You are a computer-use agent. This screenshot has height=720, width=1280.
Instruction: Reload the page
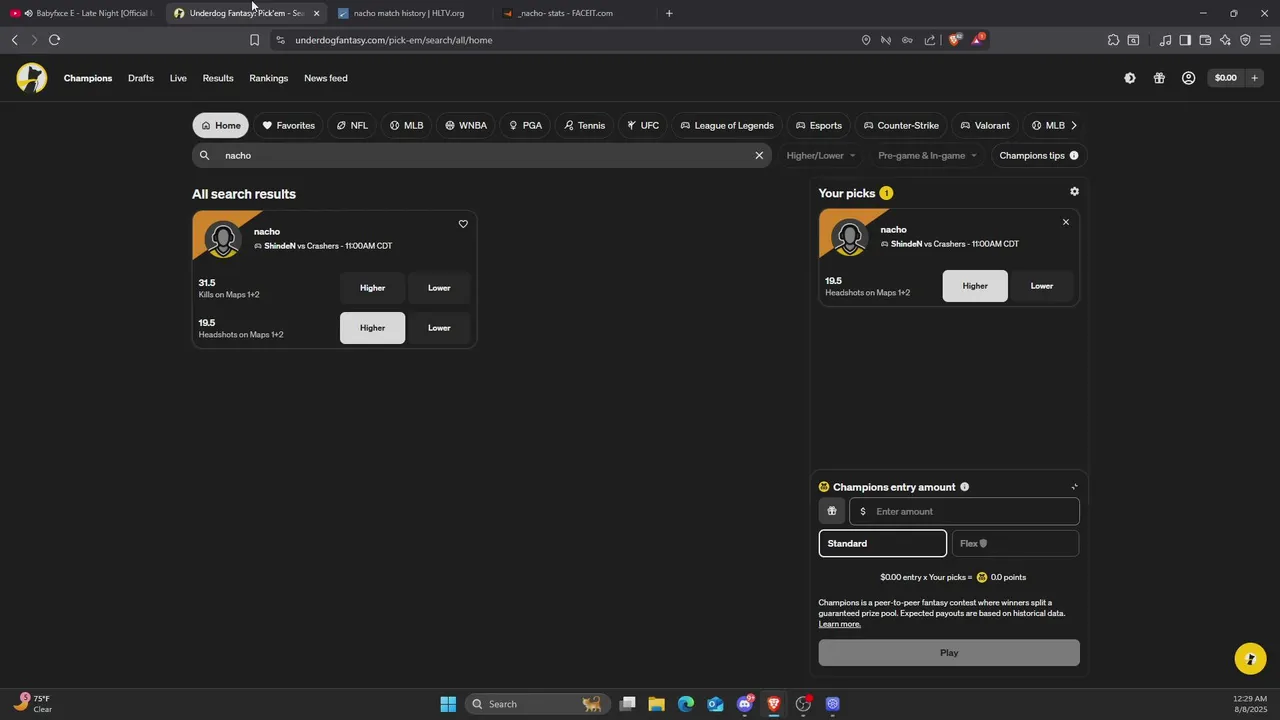[x=54, y=40]
